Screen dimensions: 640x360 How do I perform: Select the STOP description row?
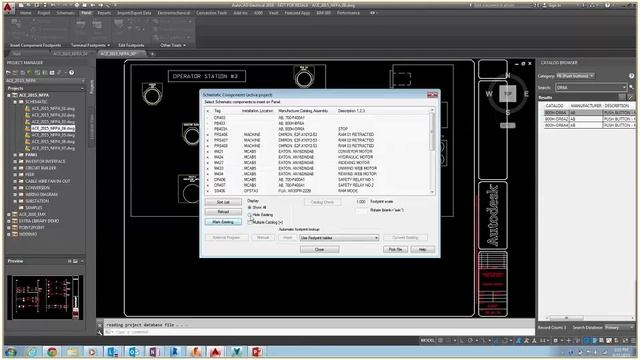318,129
